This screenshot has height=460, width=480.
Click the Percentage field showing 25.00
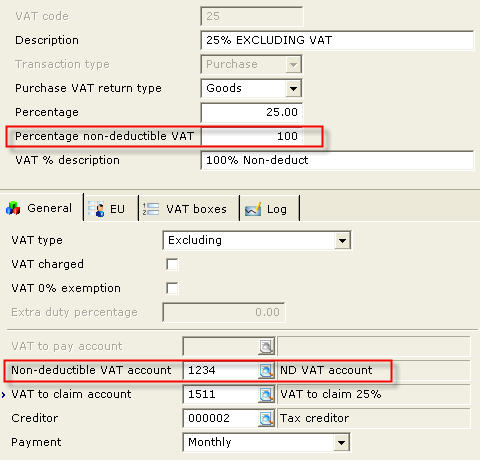(x=252, y=112)
